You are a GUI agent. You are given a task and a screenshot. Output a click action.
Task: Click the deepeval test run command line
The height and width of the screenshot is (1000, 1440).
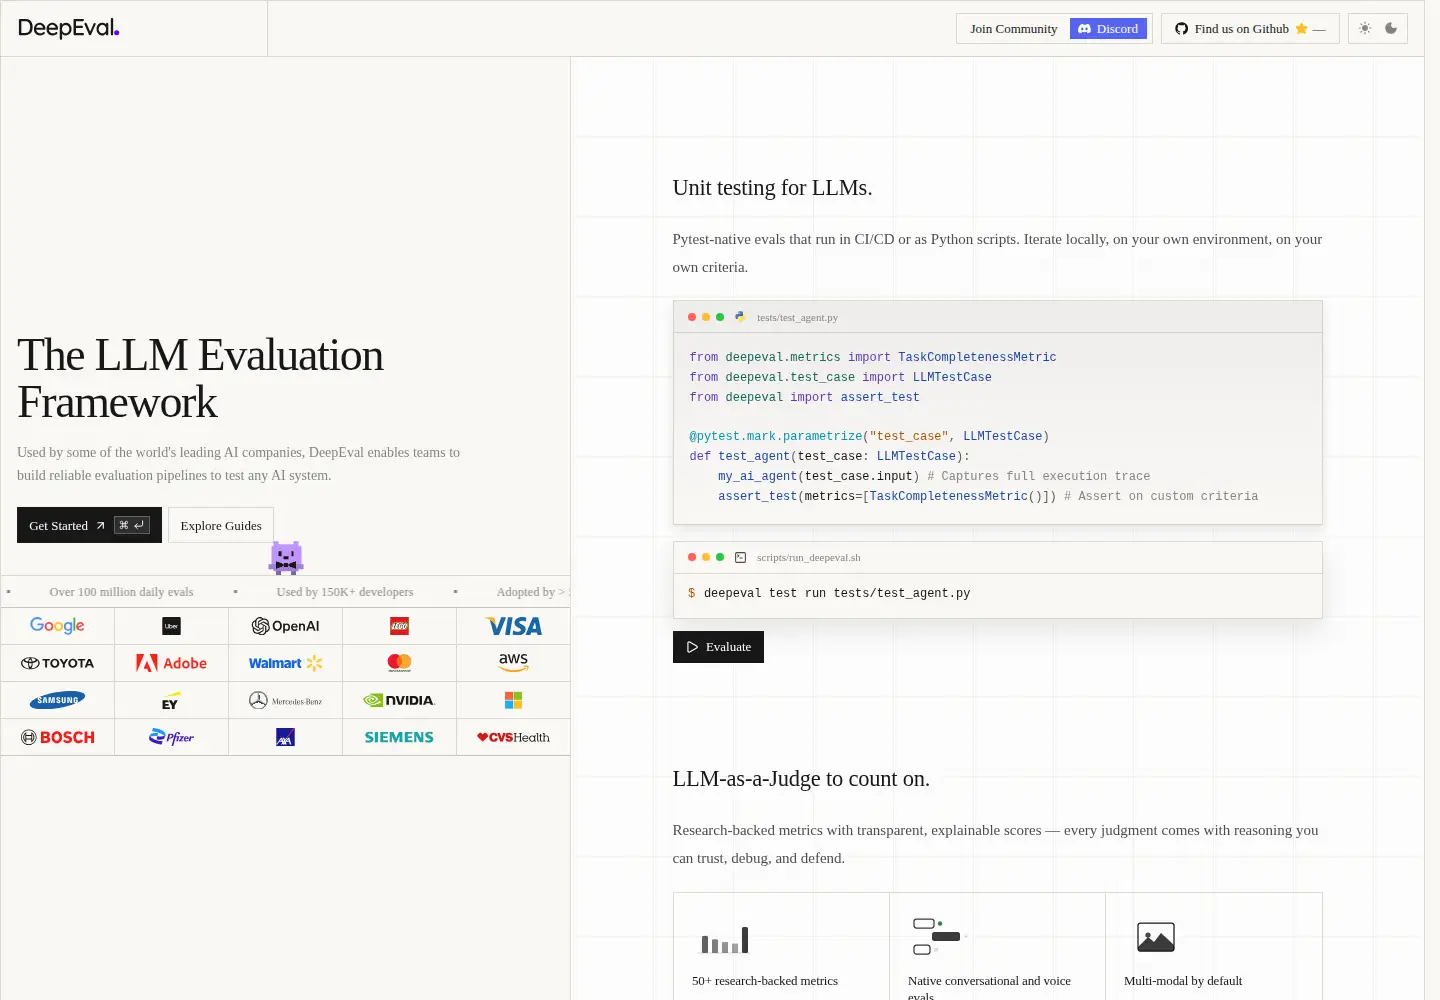pyautogui.click(x=836, y=593)
